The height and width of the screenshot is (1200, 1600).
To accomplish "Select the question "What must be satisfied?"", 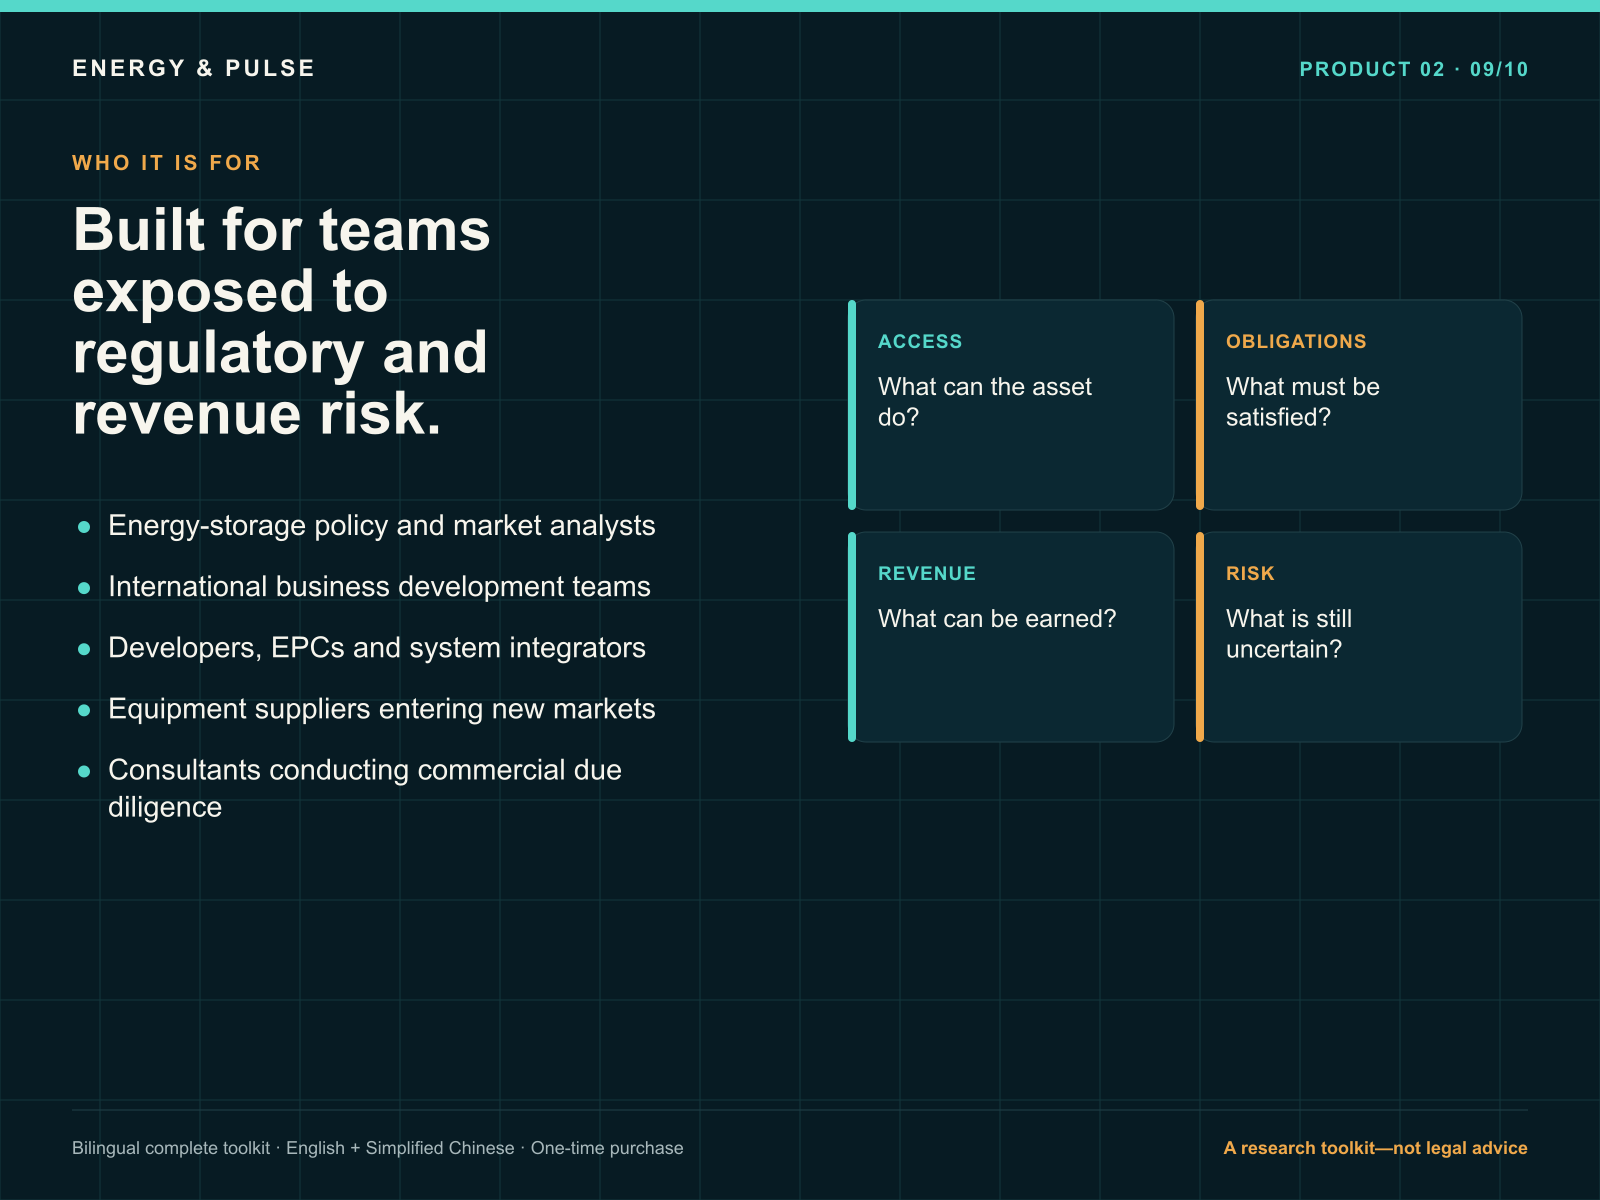I will point(1303,402).
